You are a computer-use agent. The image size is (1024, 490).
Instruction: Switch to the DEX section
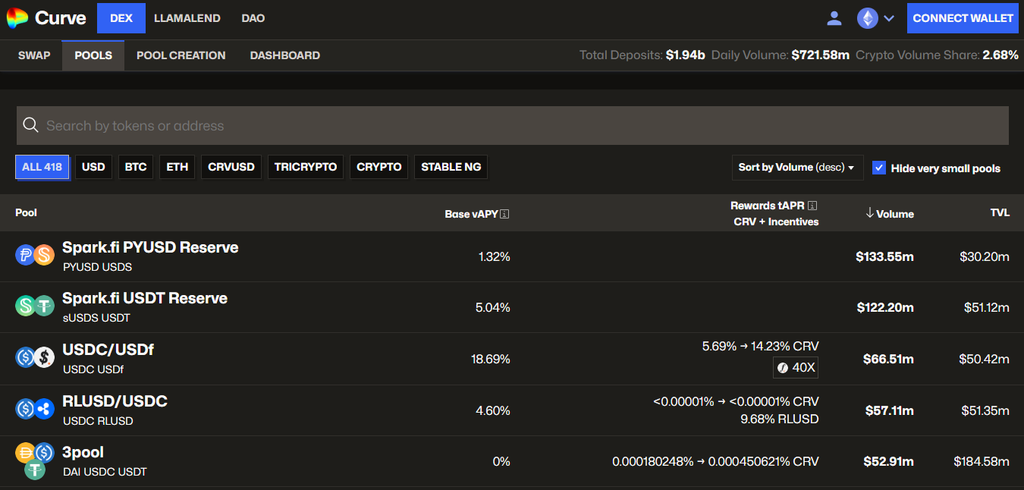click(121, 18)
